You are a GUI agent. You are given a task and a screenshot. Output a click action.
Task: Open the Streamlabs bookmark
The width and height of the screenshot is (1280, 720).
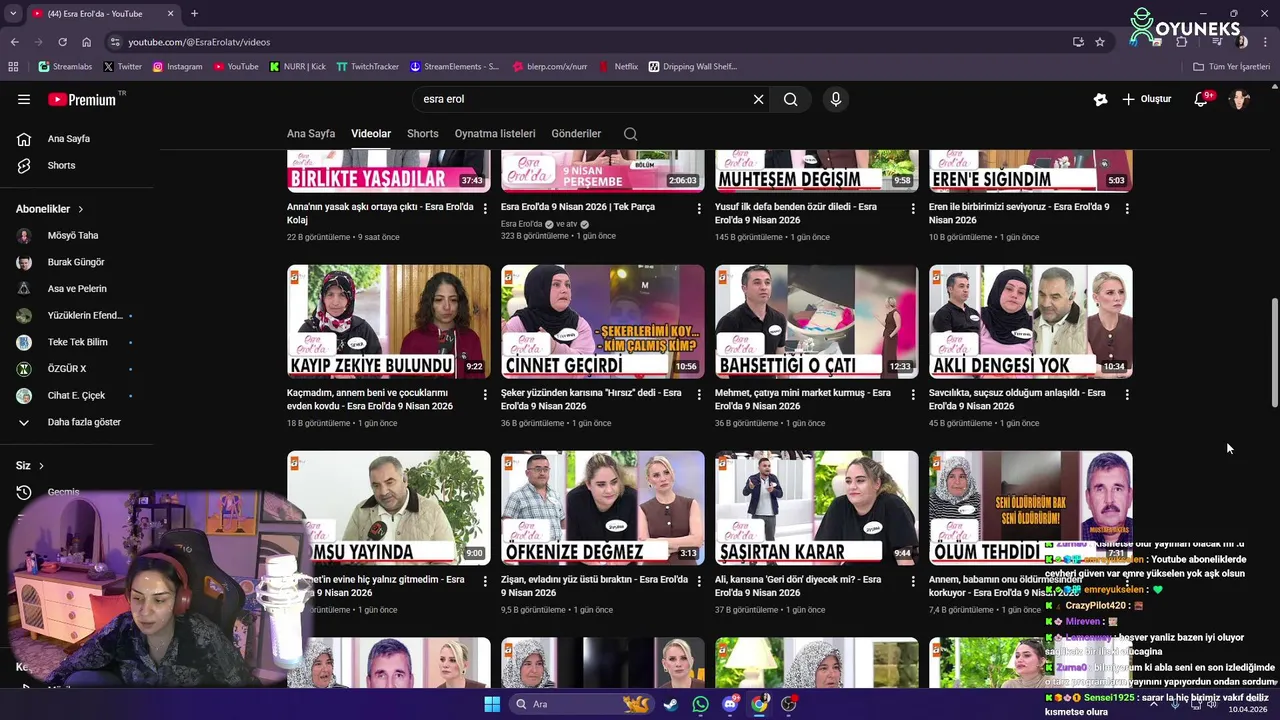[x=66, y=67]
